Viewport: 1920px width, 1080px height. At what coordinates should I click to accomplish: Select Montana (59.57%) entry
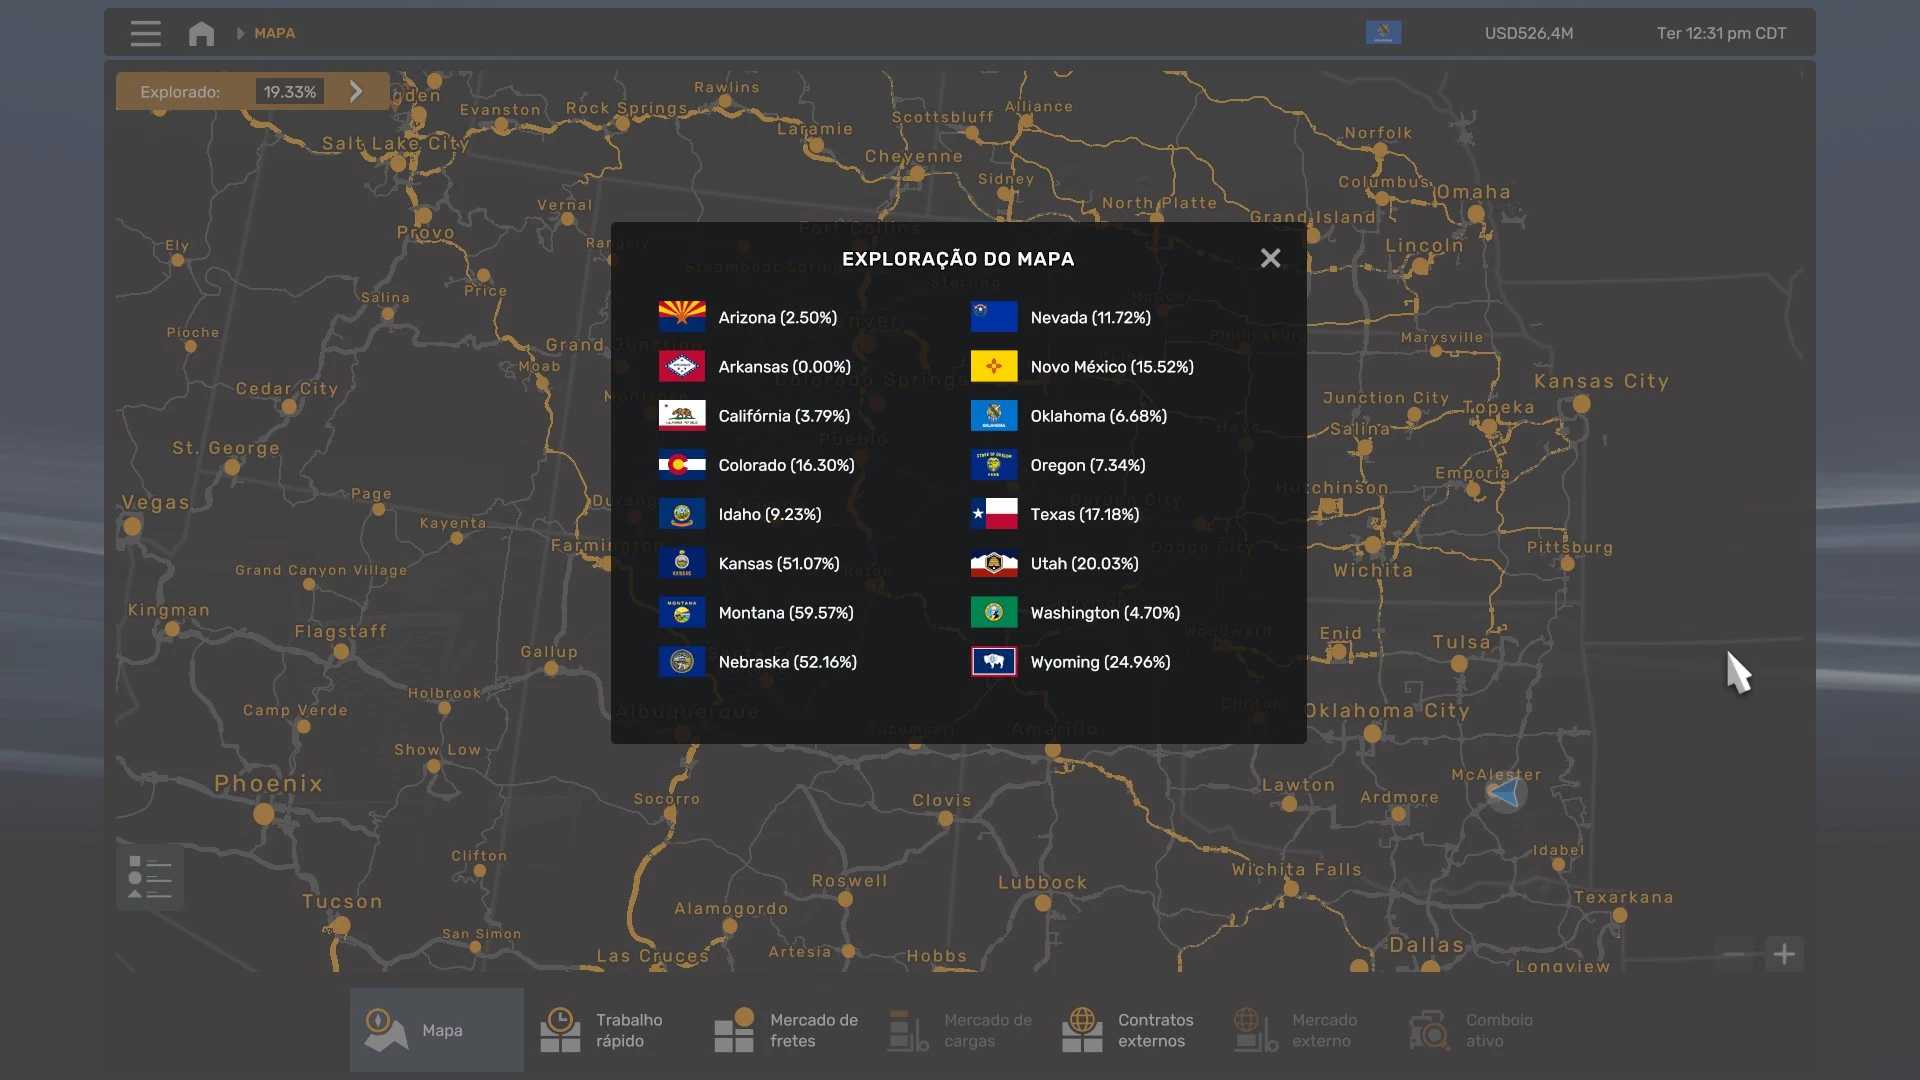pyautogui.click(x=785, y=613)
